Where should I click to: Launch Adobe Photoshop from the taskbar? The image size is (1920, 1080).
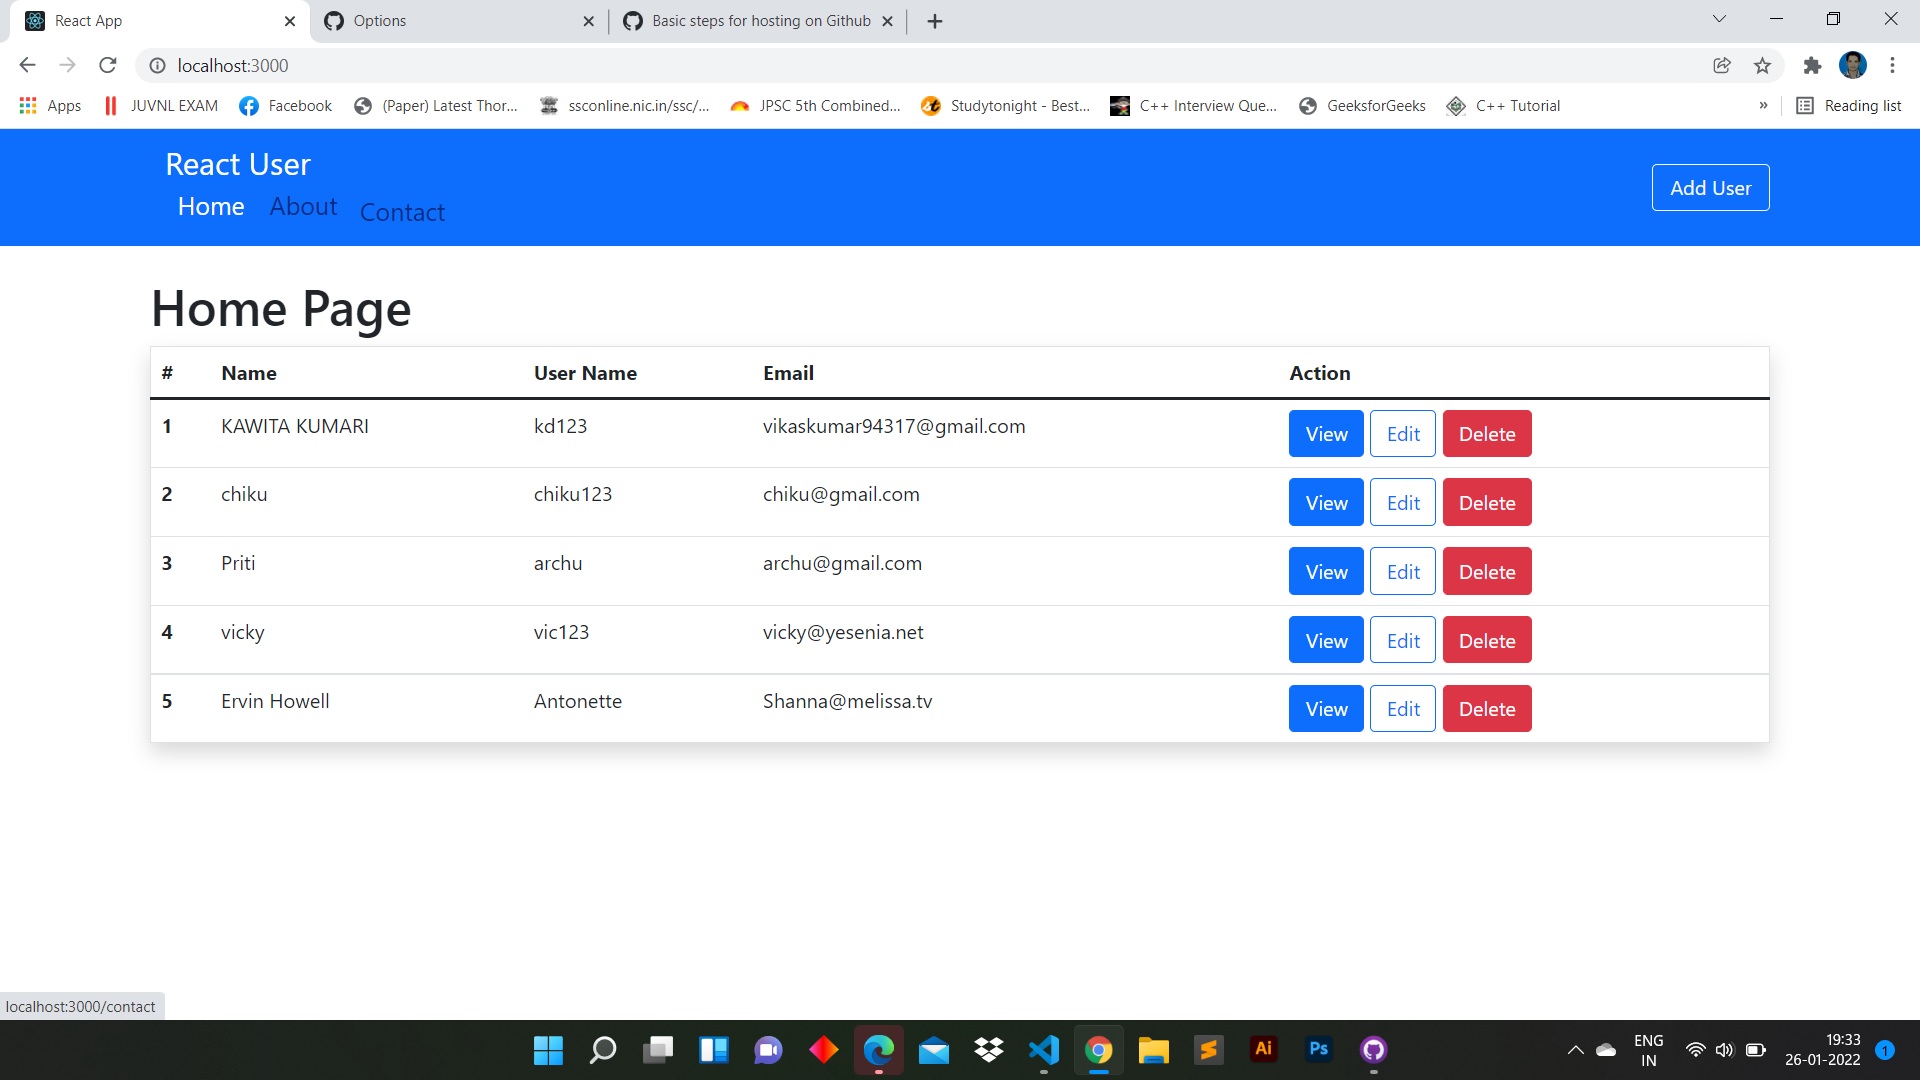pos(1318,1050)
